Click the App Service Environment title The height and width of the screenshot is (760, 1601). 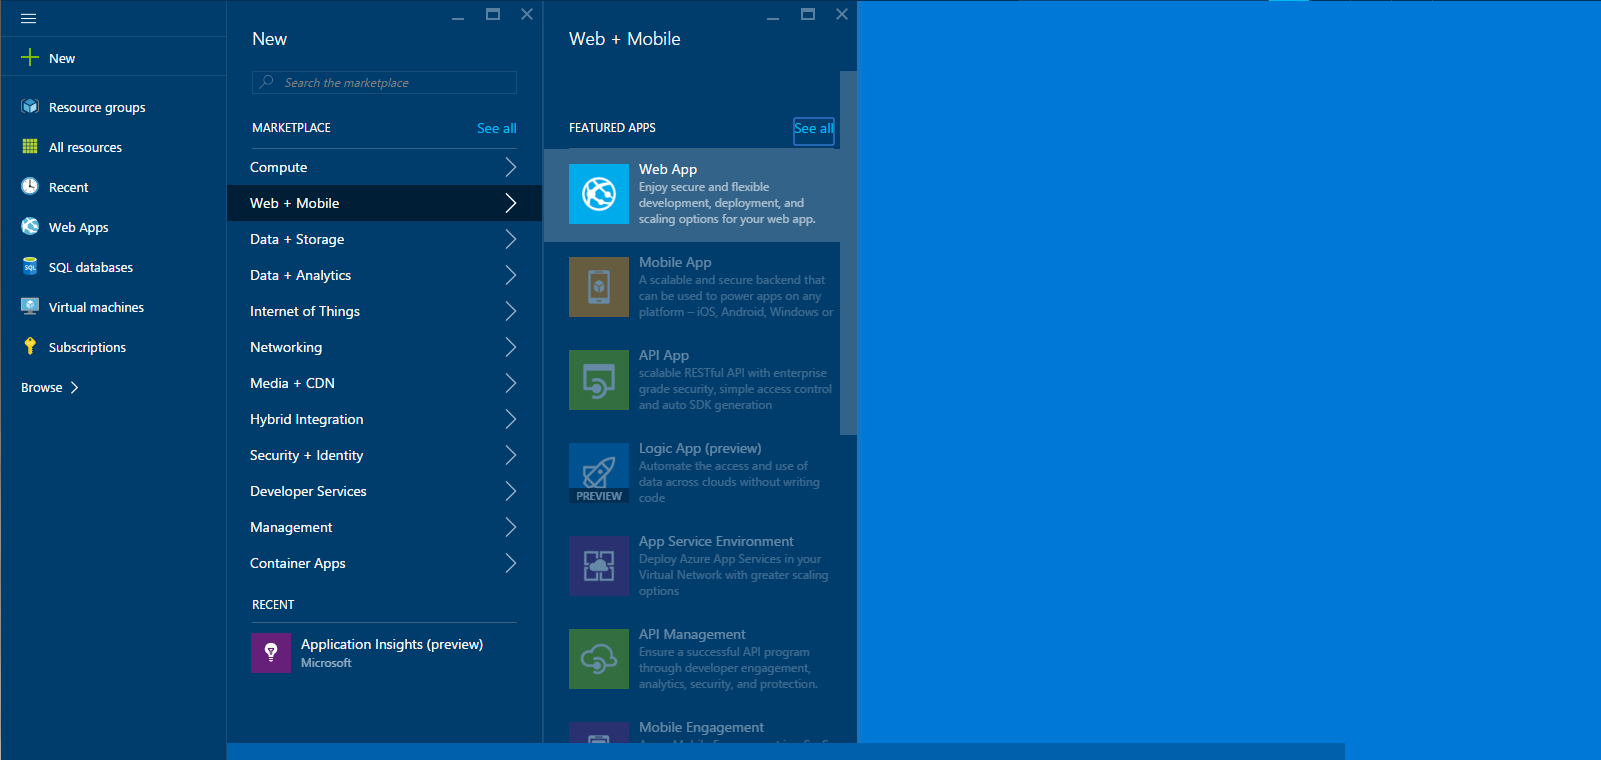[716, 541]
